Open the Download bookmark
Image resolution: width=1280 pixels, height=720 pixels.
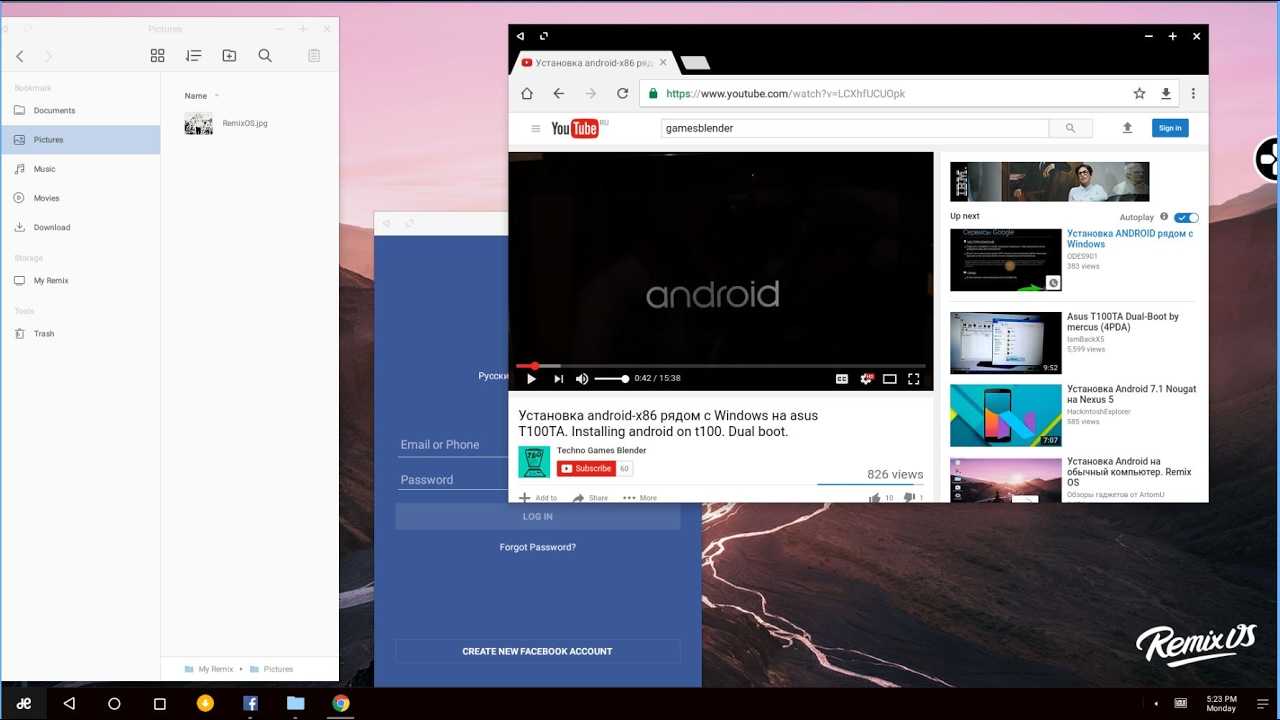(80, 227)
